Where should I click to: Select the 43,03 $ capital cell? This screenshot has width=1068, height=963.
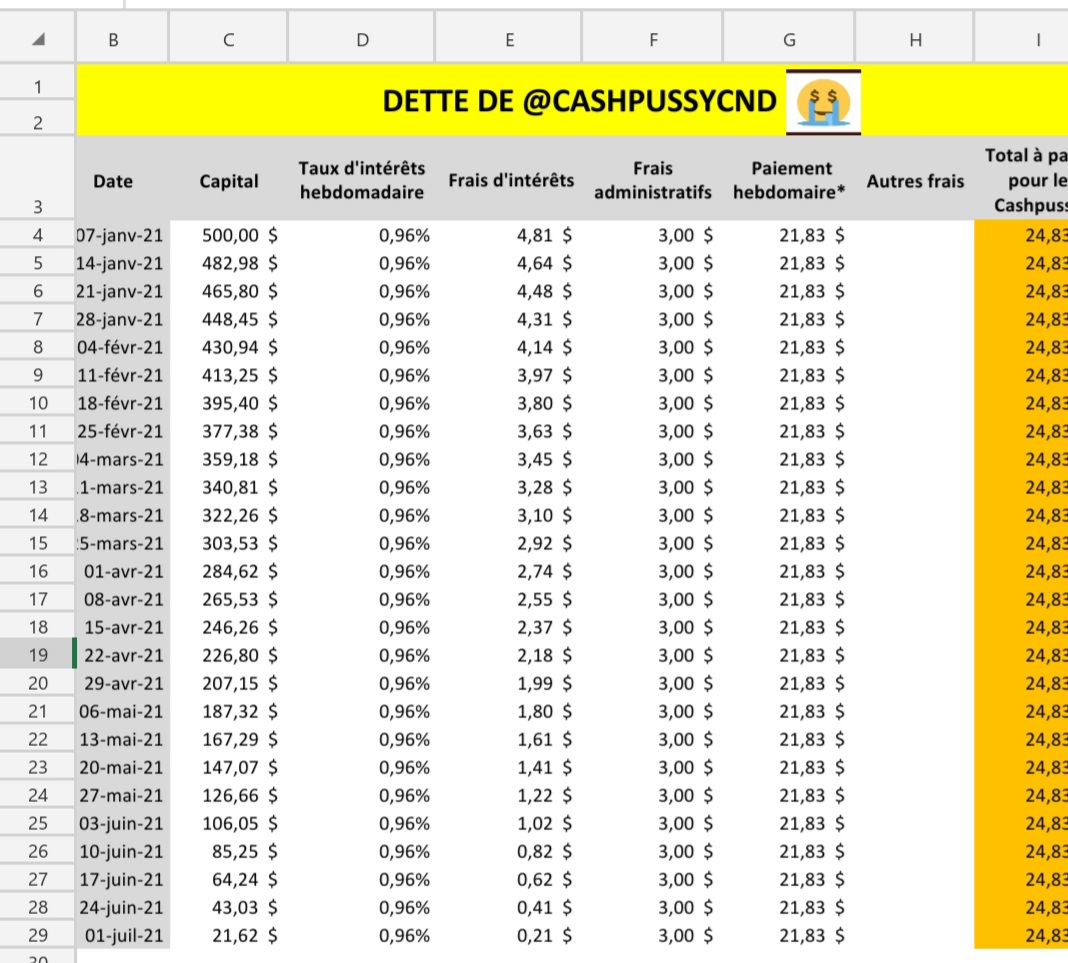click(x=229, y=907)
